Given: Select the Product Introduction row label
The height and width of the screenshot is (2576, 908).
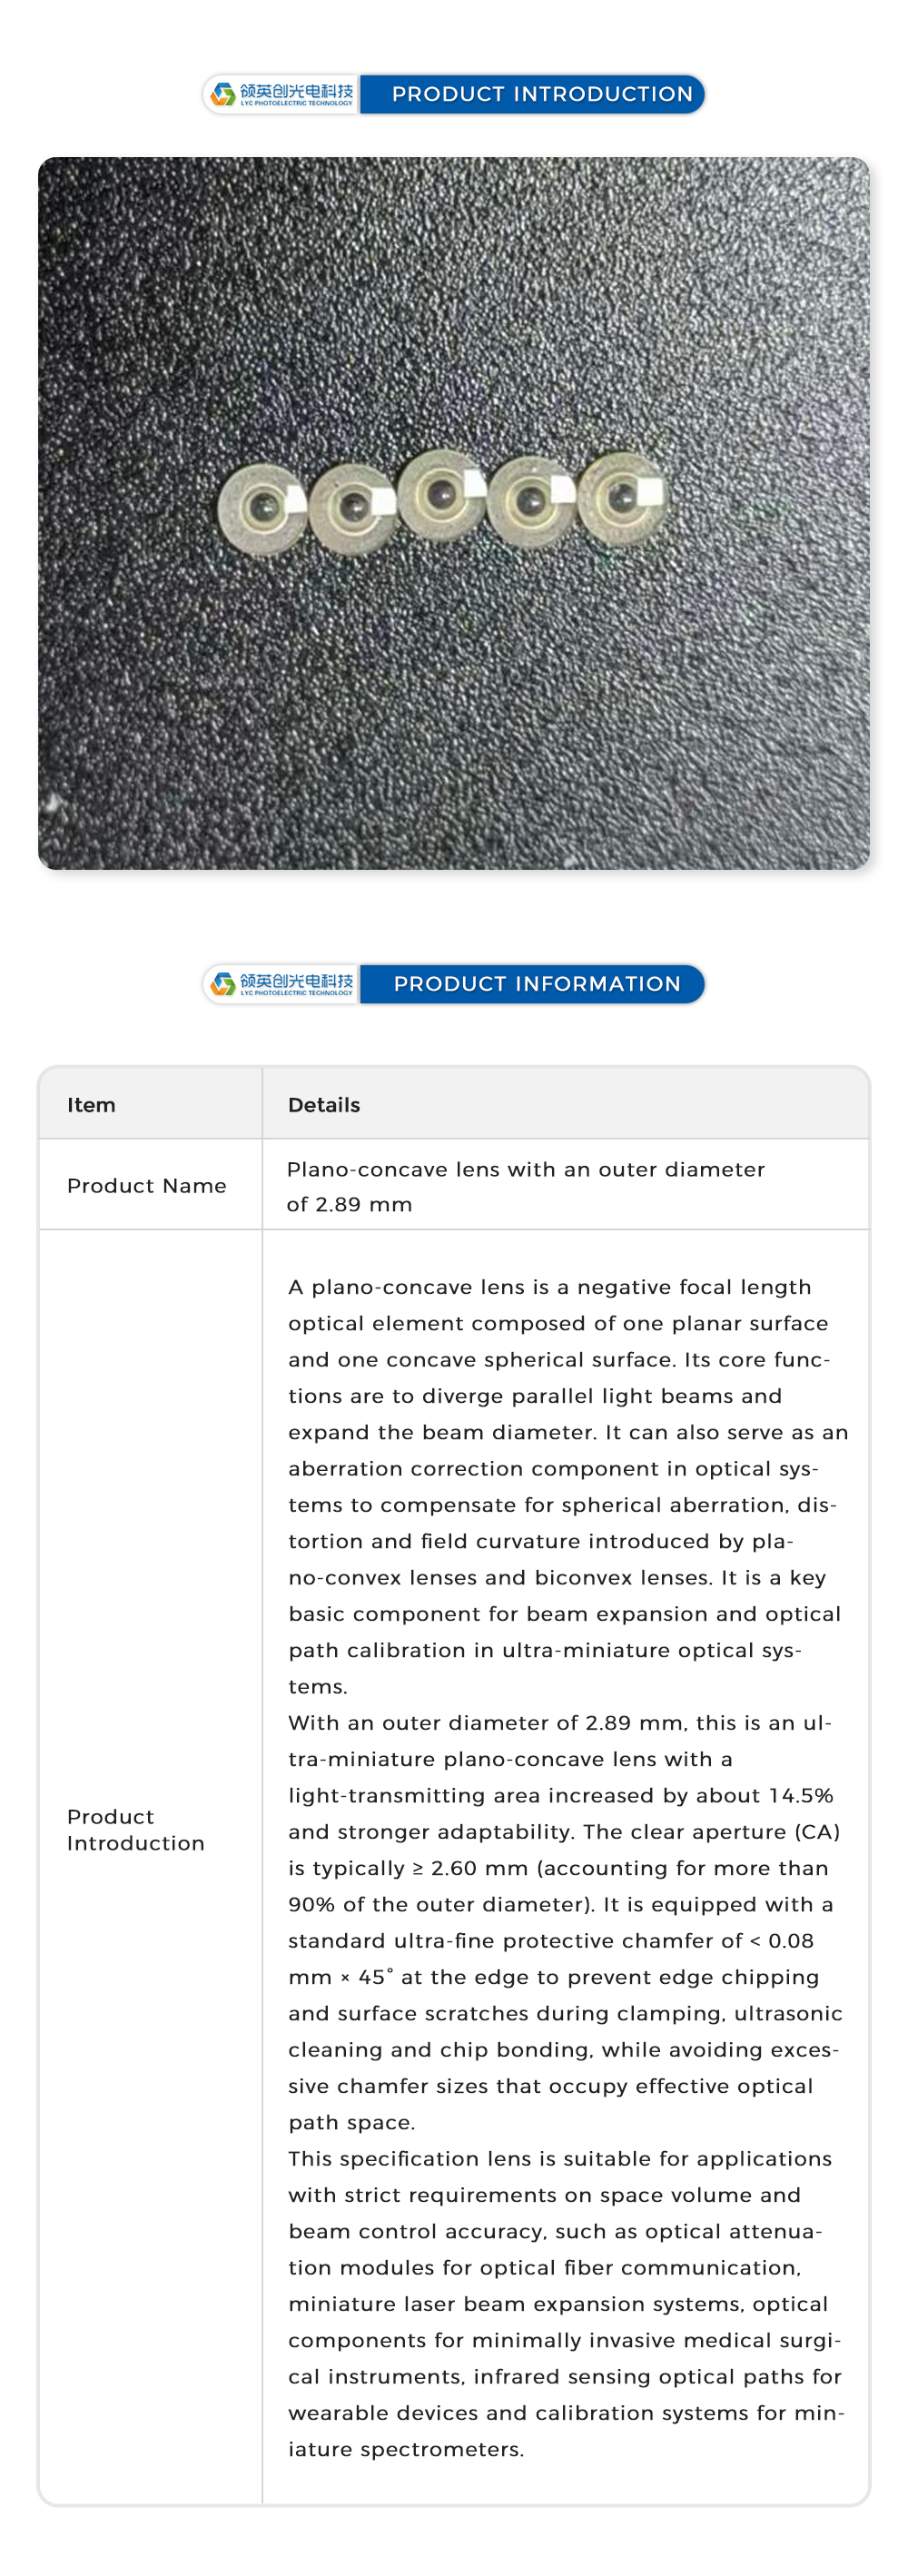Looking at the screenshot, I should [136, 1830].
